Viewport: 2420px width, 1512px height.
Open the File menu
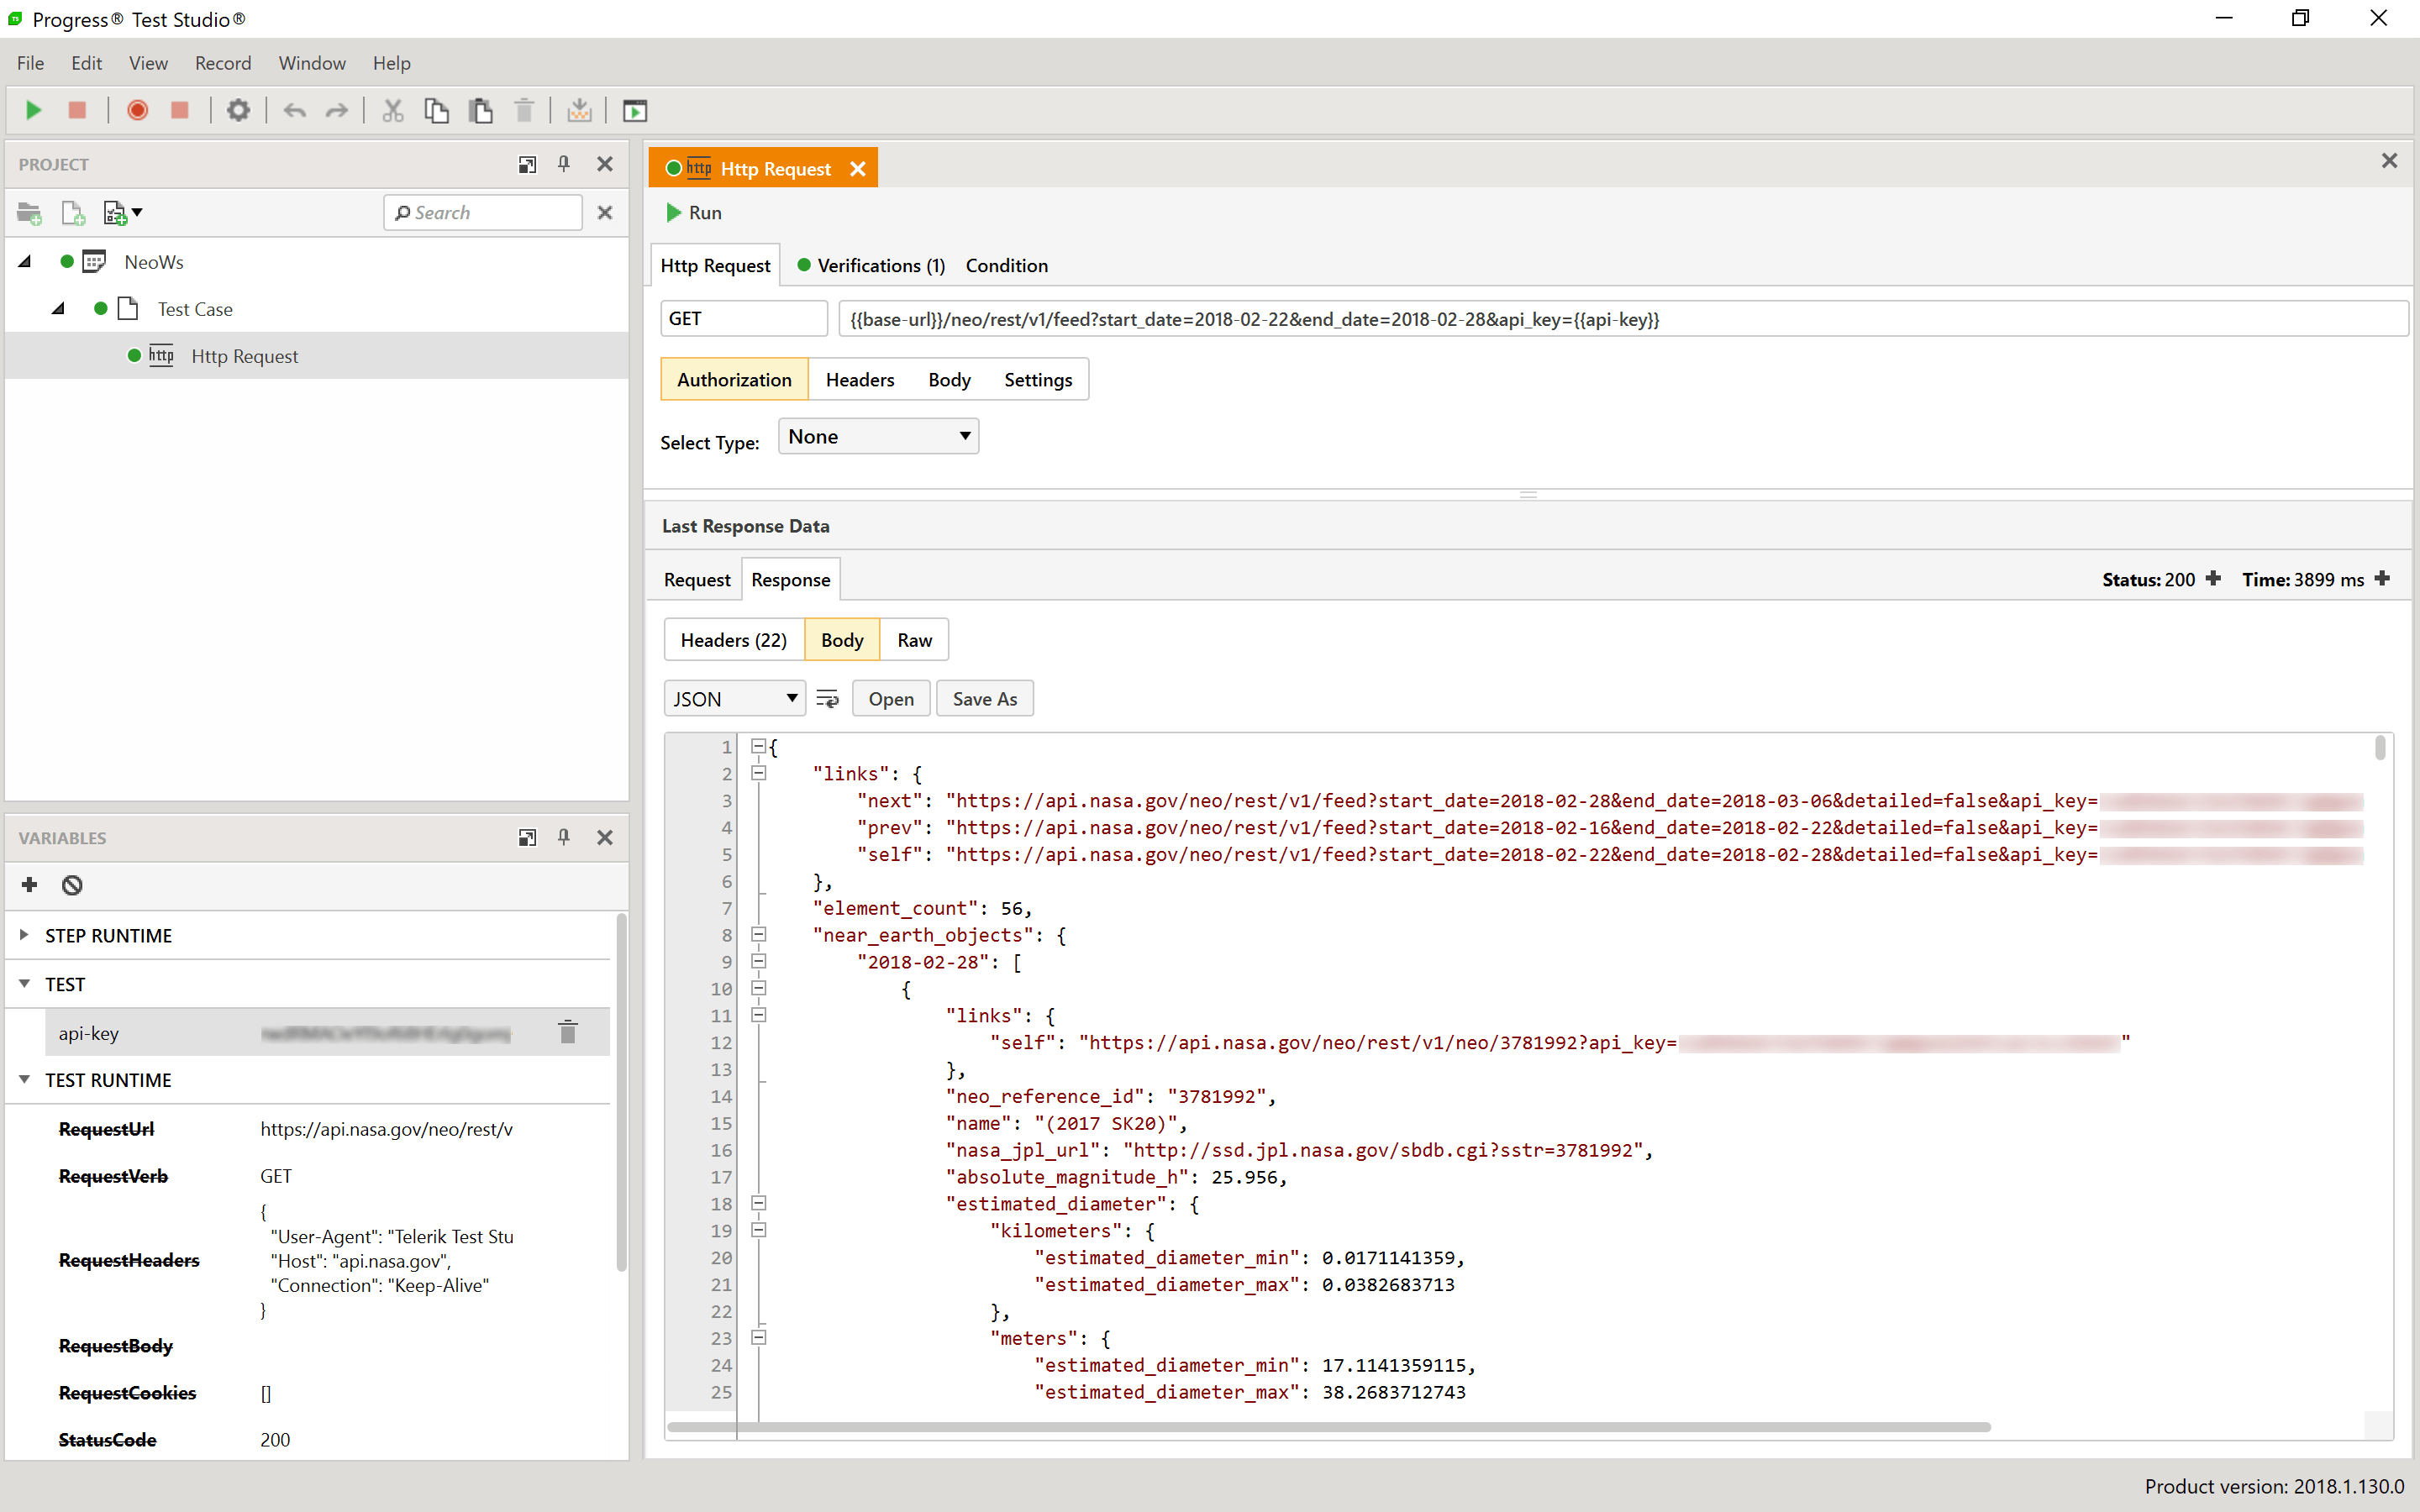click(30, 63)
